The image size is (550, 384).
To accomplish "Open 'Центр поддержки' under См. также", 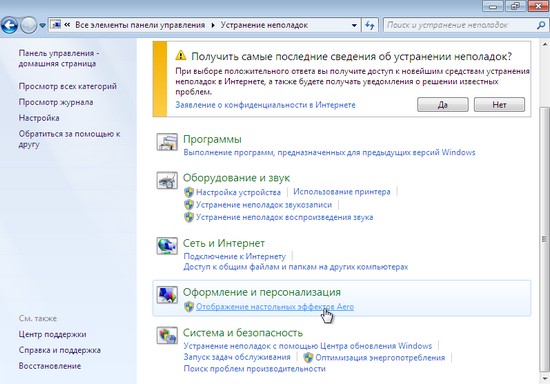I will (x=52, y=334).
